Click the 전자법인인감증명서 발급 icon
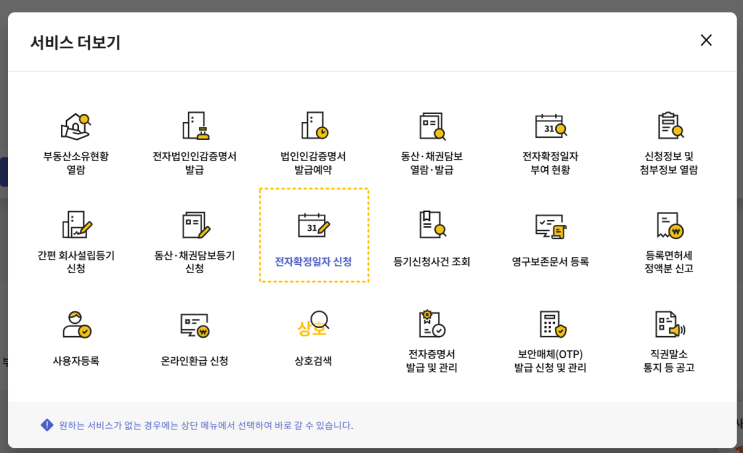The width and height of the screenshot is (743, 453). (195, 126)
